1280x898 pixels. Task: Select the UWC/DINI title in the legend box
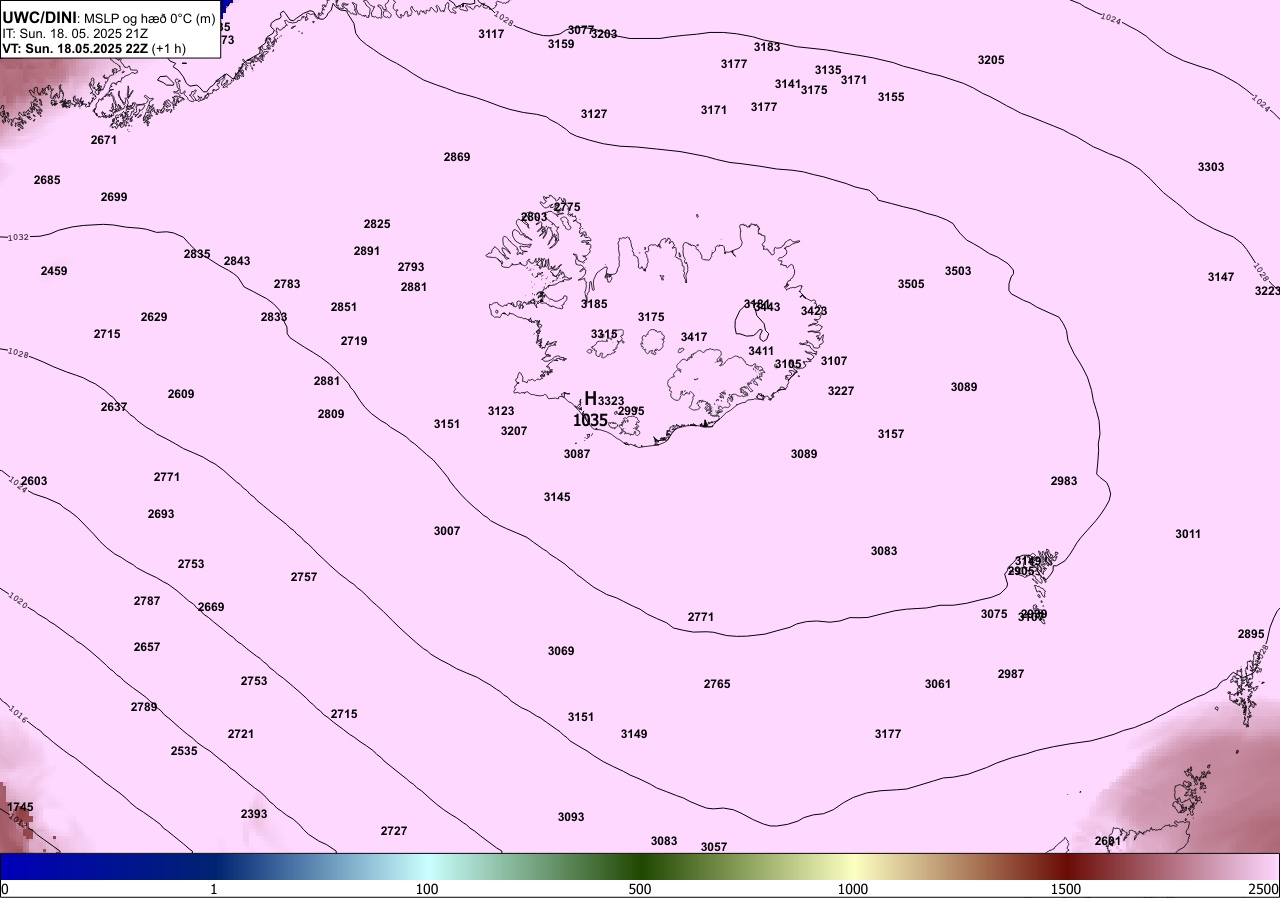(40, 17)
